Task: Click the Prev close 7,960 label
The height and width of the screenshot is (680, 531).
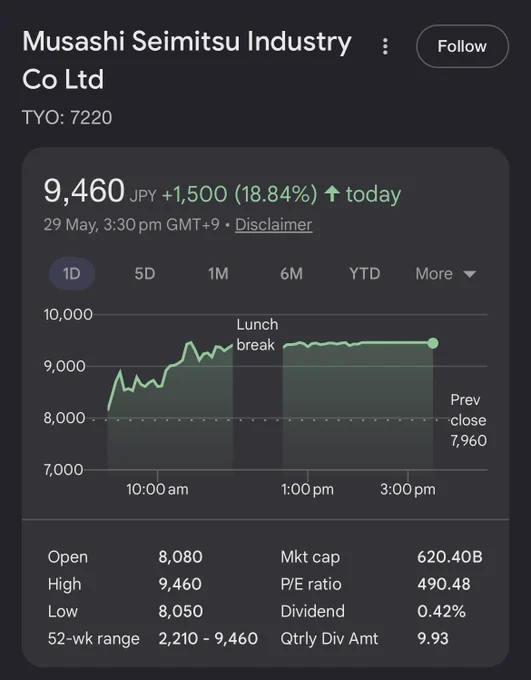Action: [469, 420]
